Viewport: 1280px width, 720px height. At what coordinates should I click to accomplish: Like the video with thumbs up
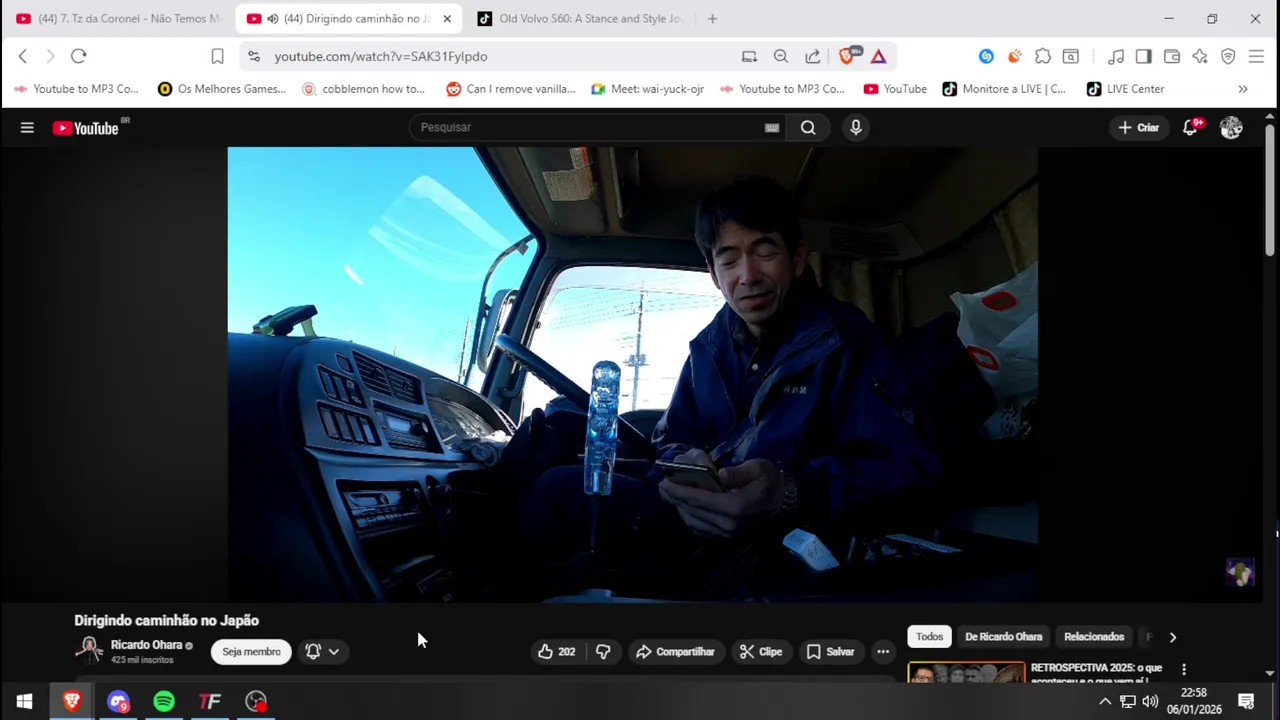[x=557, y=652]
